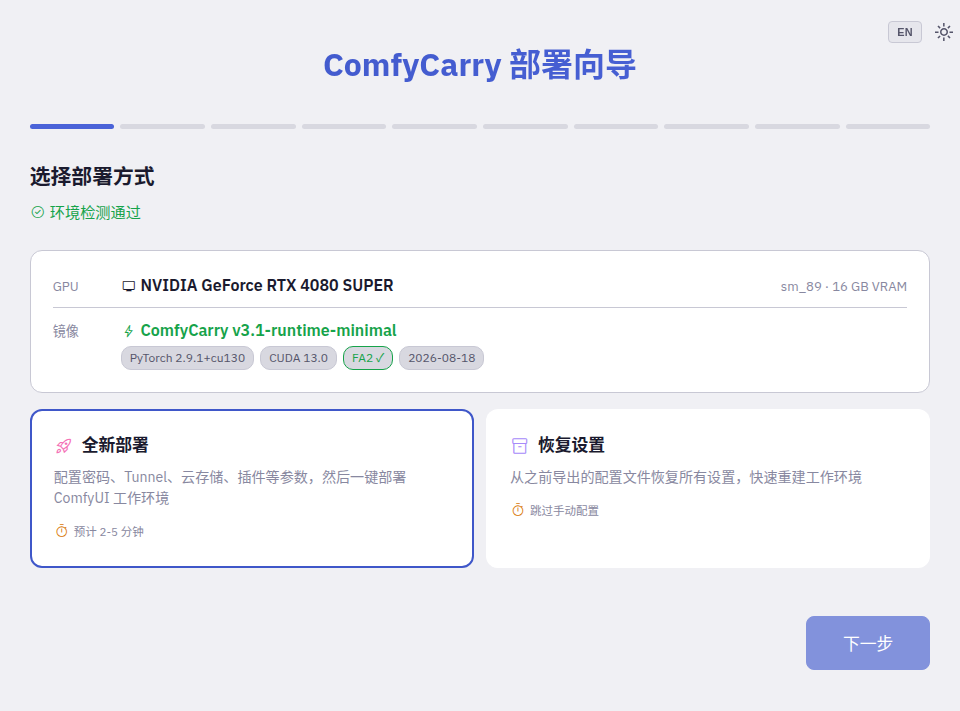Click the timer icon beside 跳过手动配置

click(518, 510)
